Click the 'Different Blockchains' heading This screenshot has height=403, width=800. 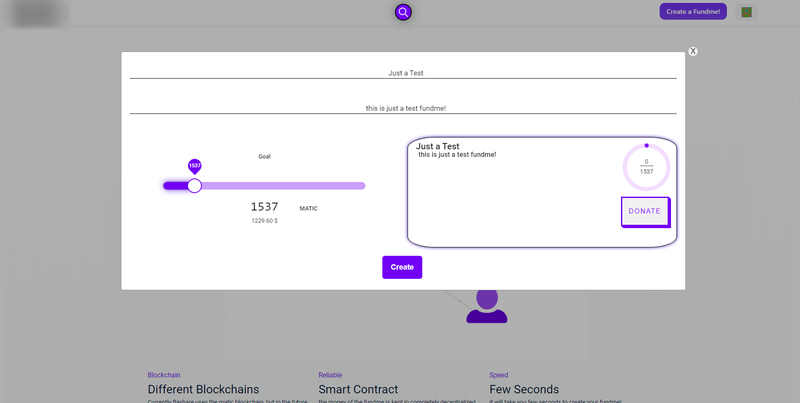203,389
